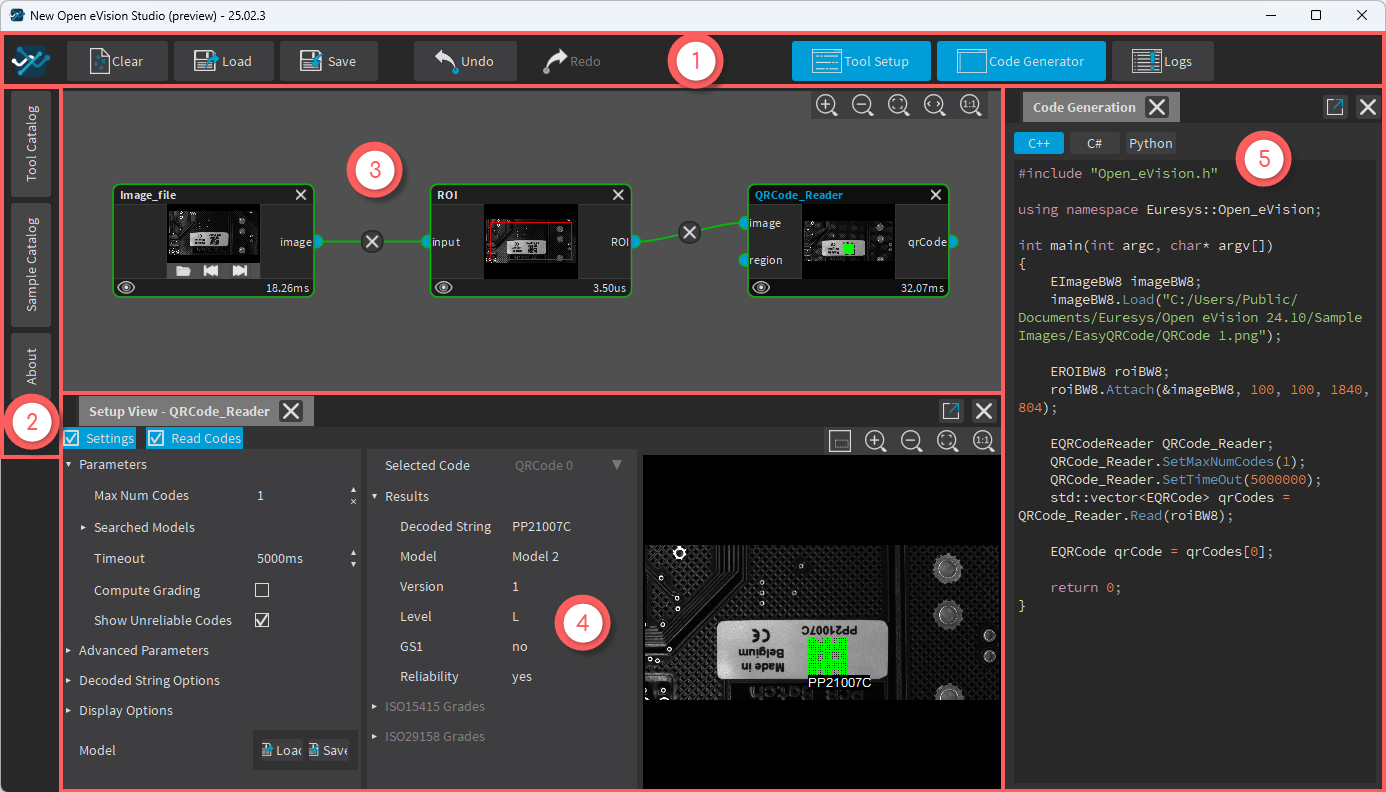Skip to next image in Image_file node
1386x792 pixels.
click(239, 271)
